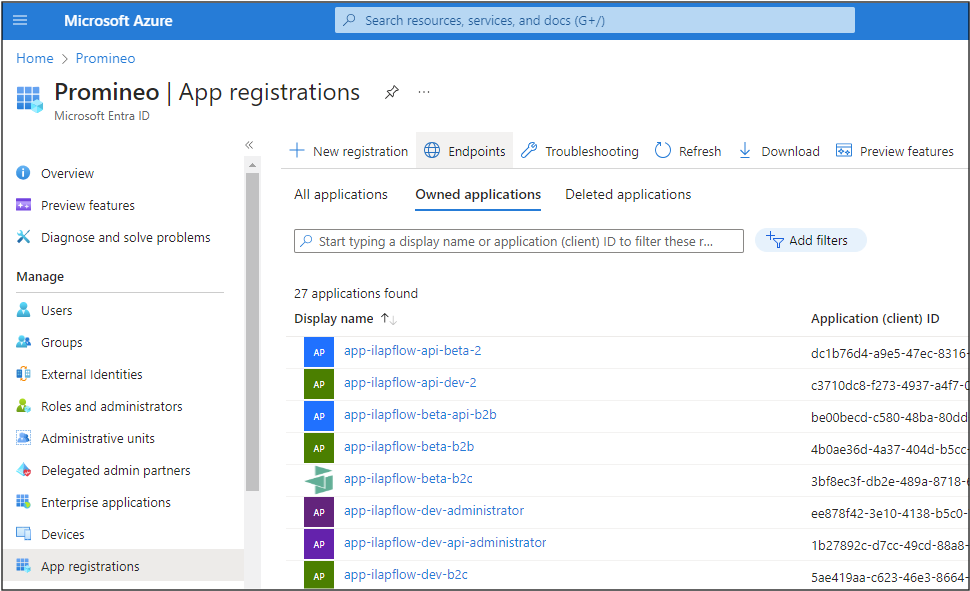Viewport: 970px width, 591px height.
Task: Open app-ilapflow-api-beta-2 registration
Action: [413, 350]
